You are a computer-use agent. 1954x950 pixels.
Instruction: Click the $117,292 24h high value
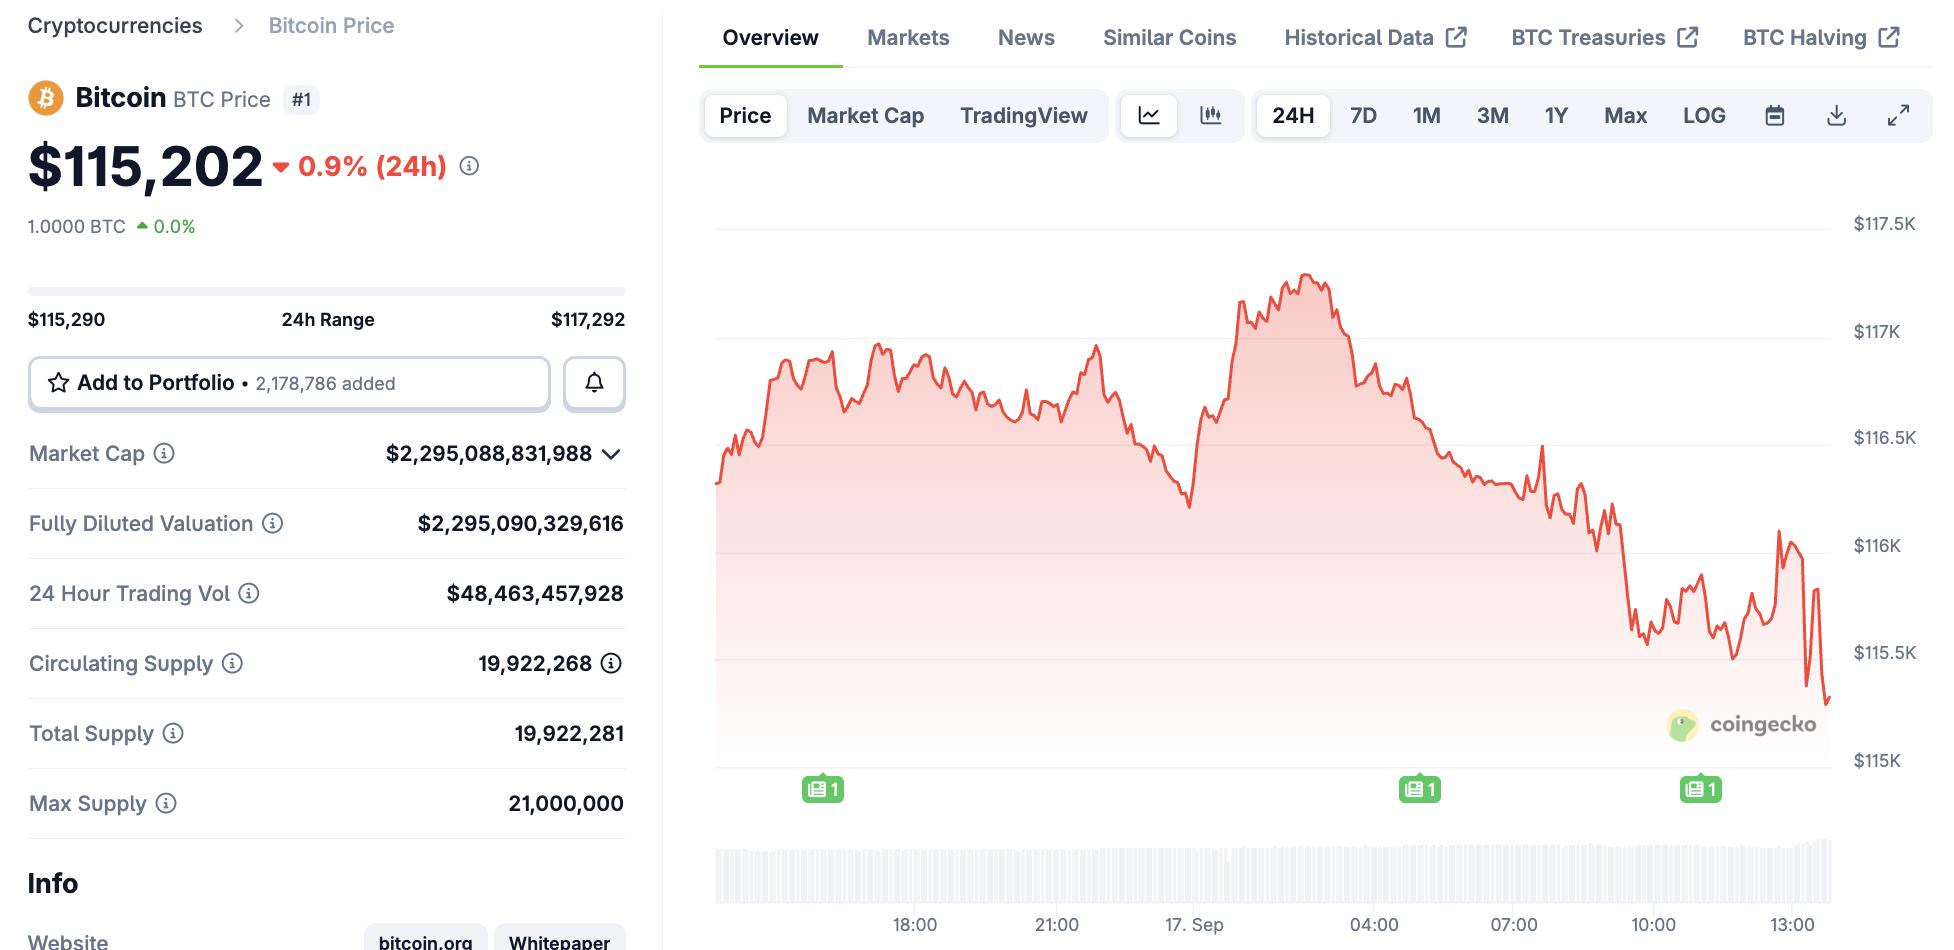pyautogui.click(x=588, y=320)
